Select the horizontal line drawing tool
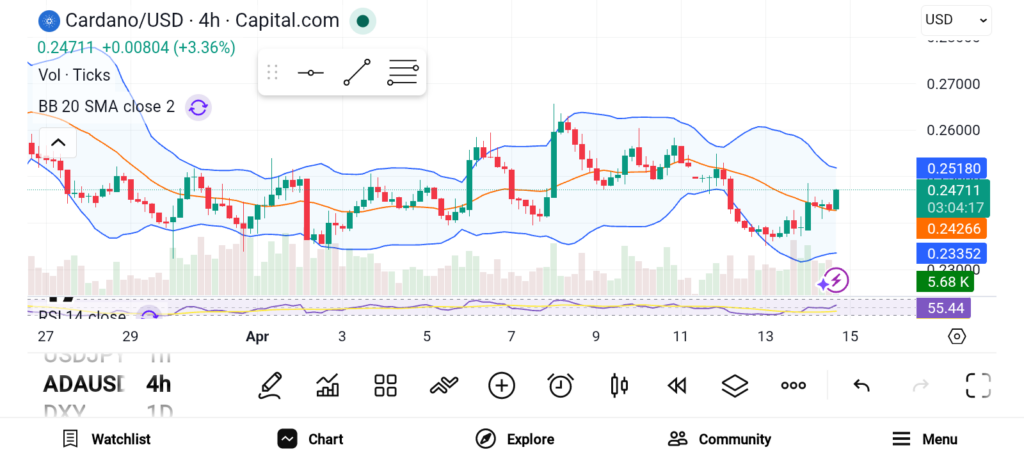 coord(311,73)
